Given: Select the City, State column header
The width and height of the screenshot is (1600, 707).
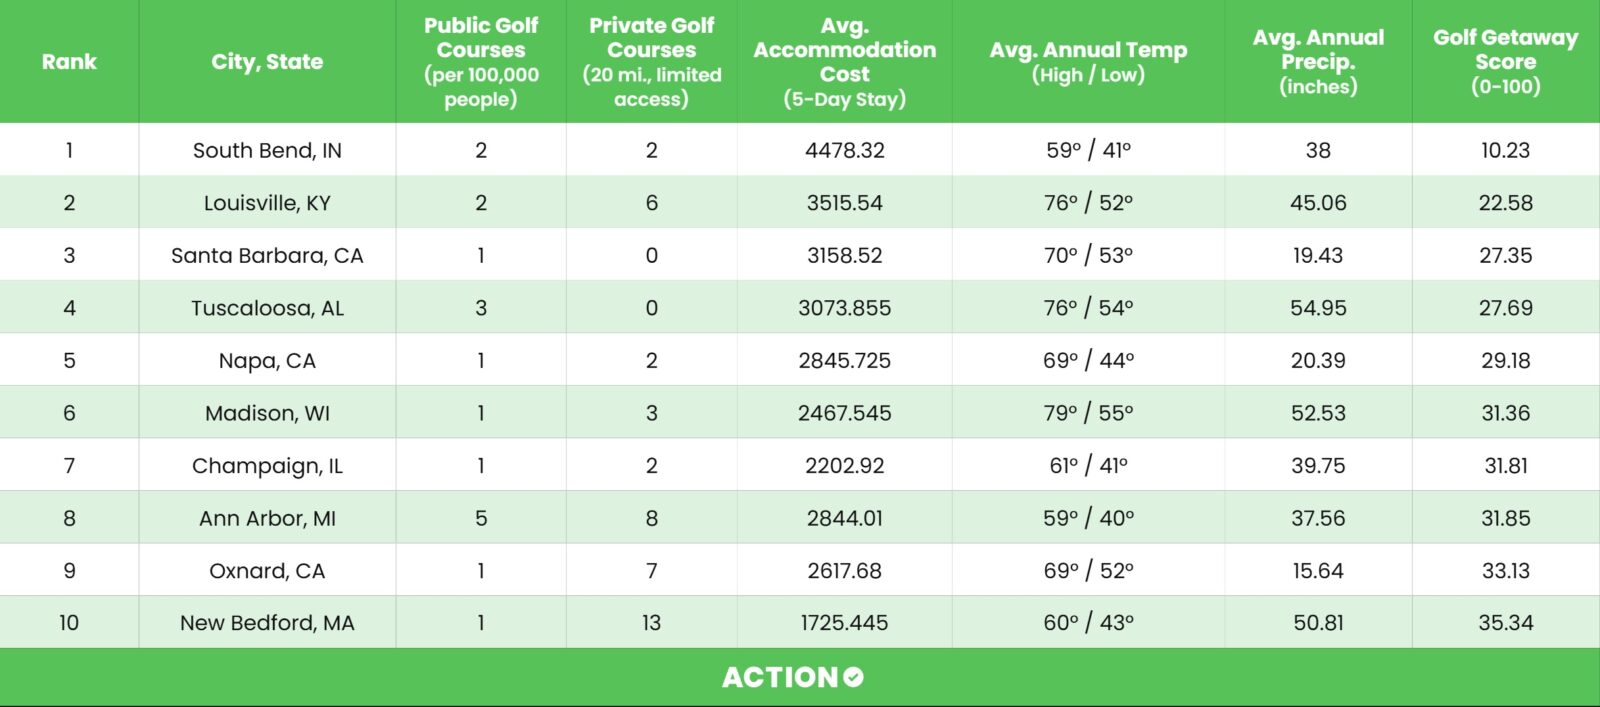Looking at the screenshot, I should click(267, 62).
